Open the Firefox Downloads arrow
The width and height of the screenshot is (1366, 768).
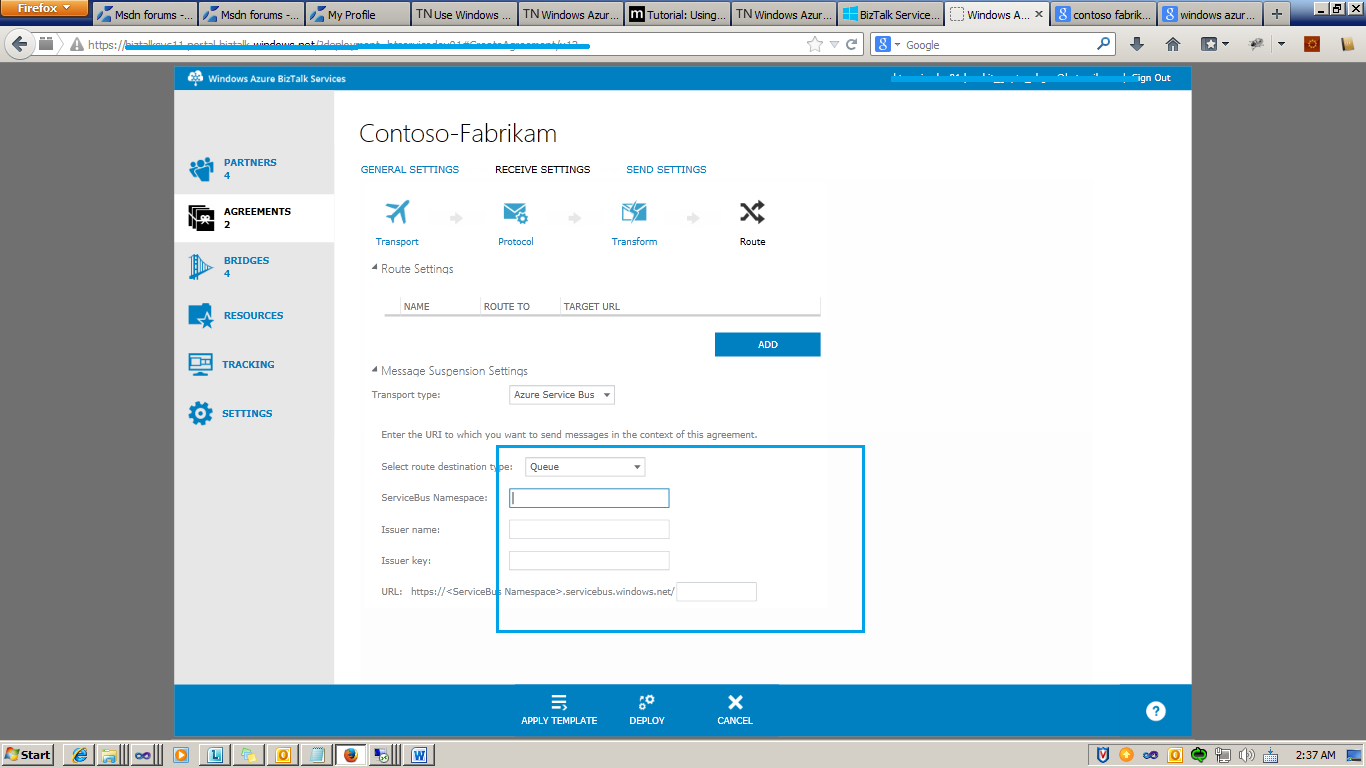[1137, 44]
